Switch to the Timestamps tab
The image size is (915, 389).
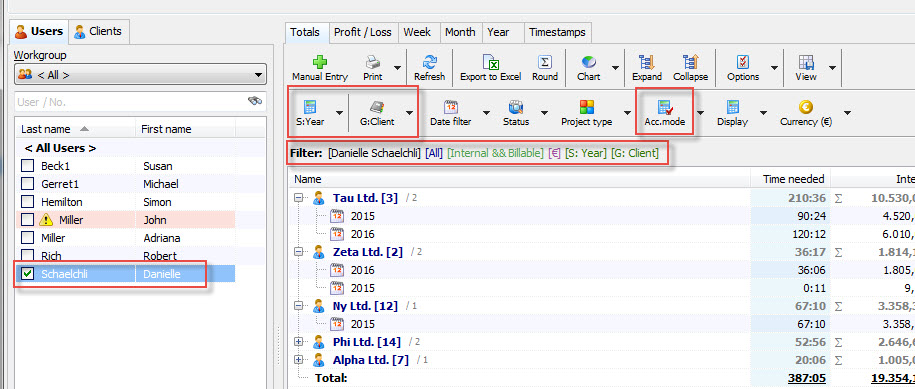(557, 33)
